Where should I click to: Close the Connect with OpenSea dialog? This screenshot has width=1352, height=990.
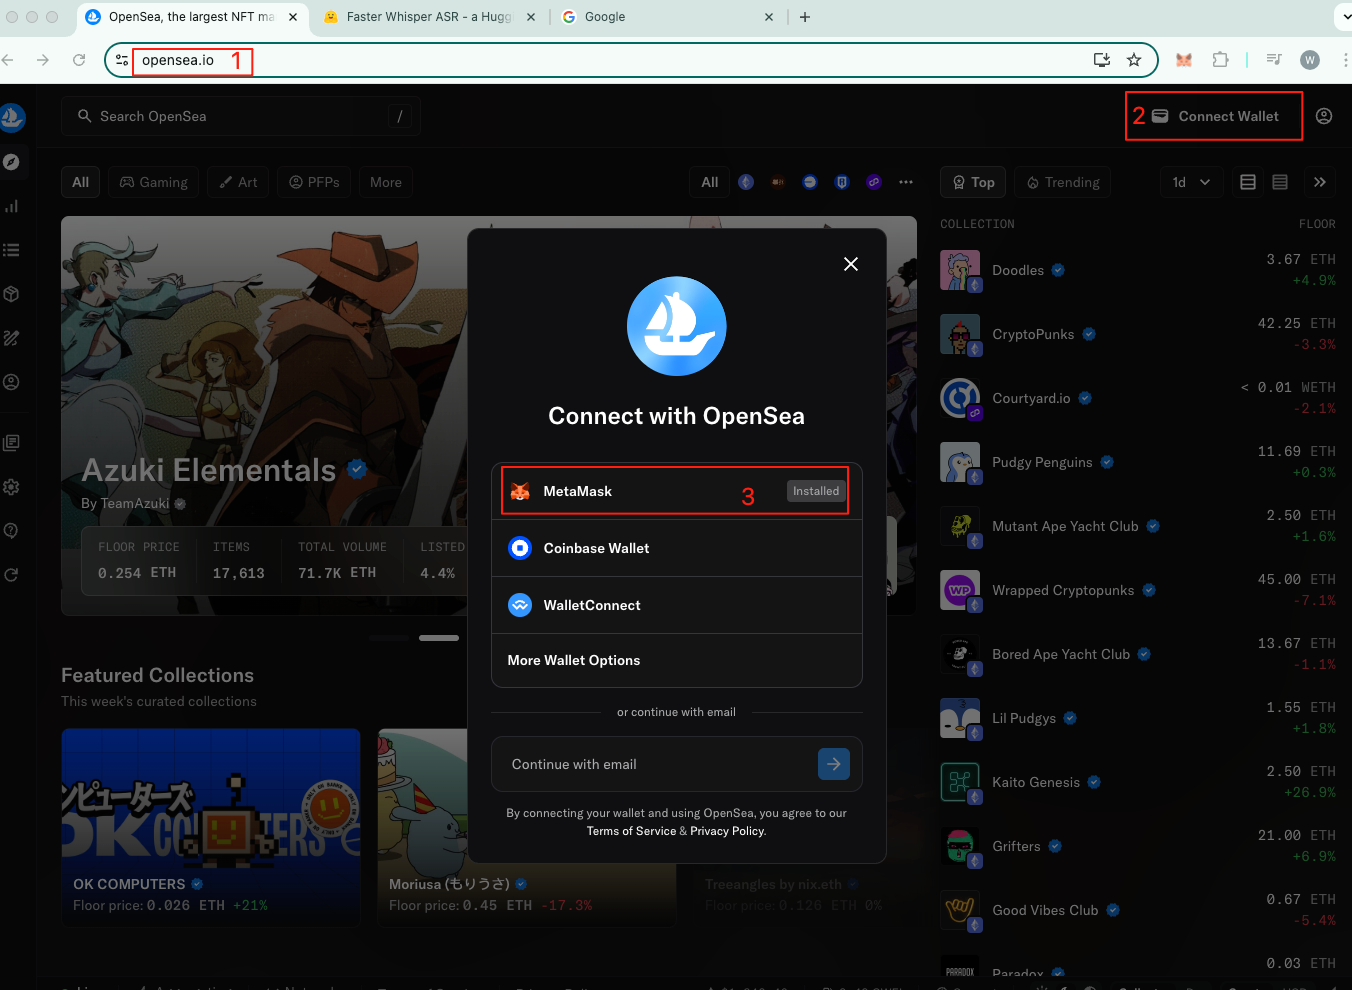851,264
